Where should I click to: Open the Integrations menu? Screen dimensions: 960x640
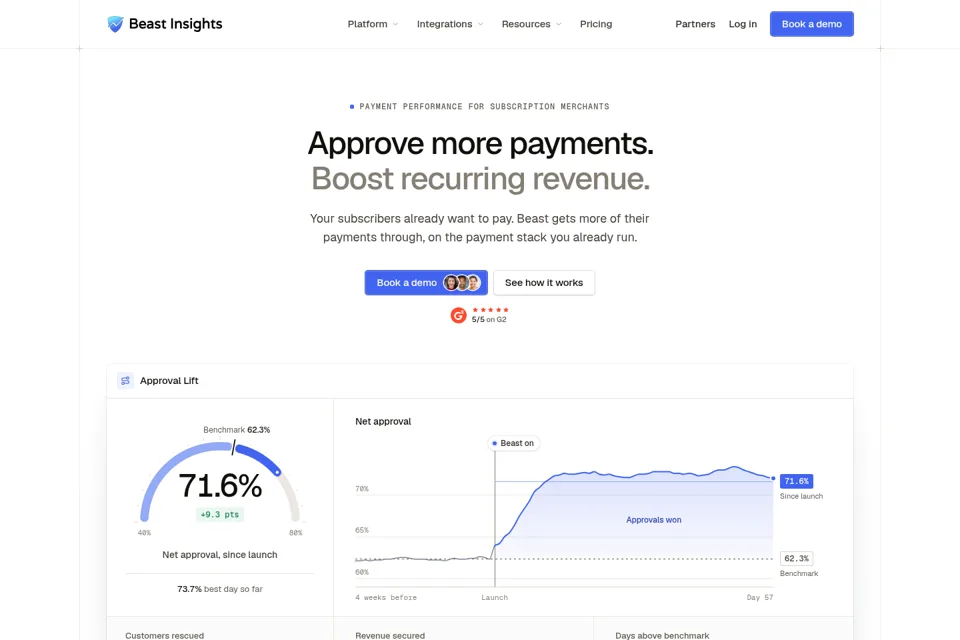pyautogui.click(x=444, y=24)
